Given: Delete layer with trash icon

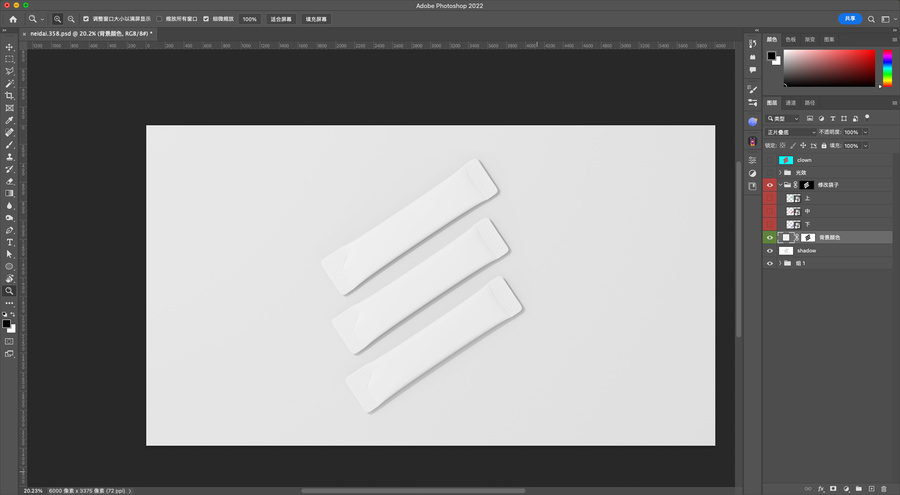Looking at the screenshot, I should pos(884,489).
